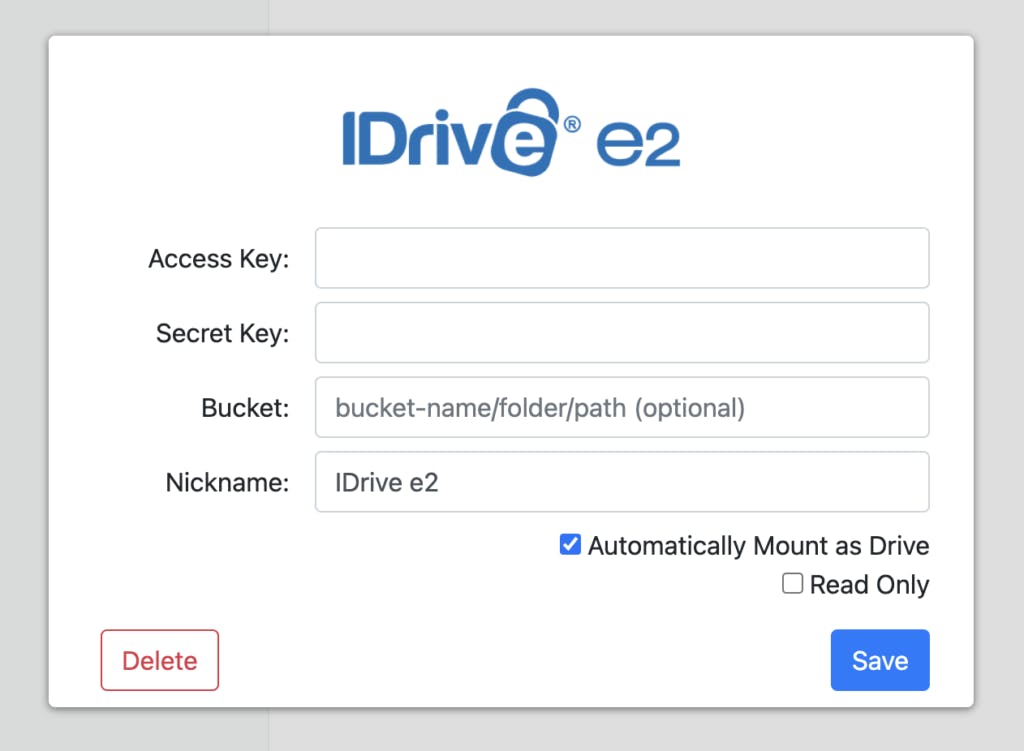Save the IDrive e2 connection settings
The height and width of the screenshot is (751, 1024).
coord(880,660)
